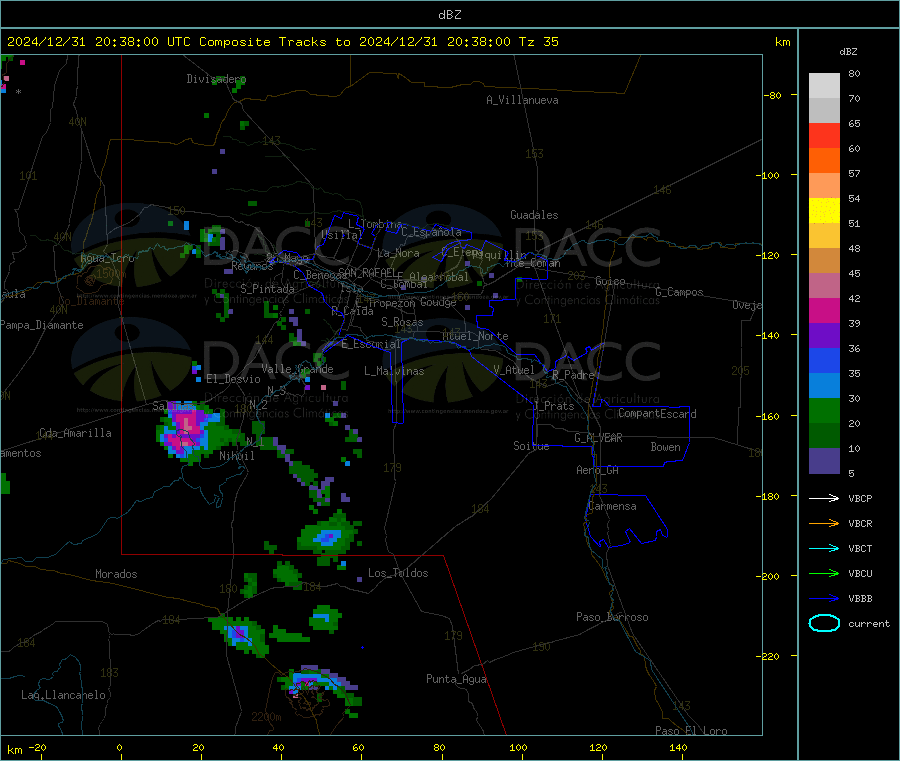Click the Lag.Llancanelo map label
900x761 pixels.
[x=63, y=695]
